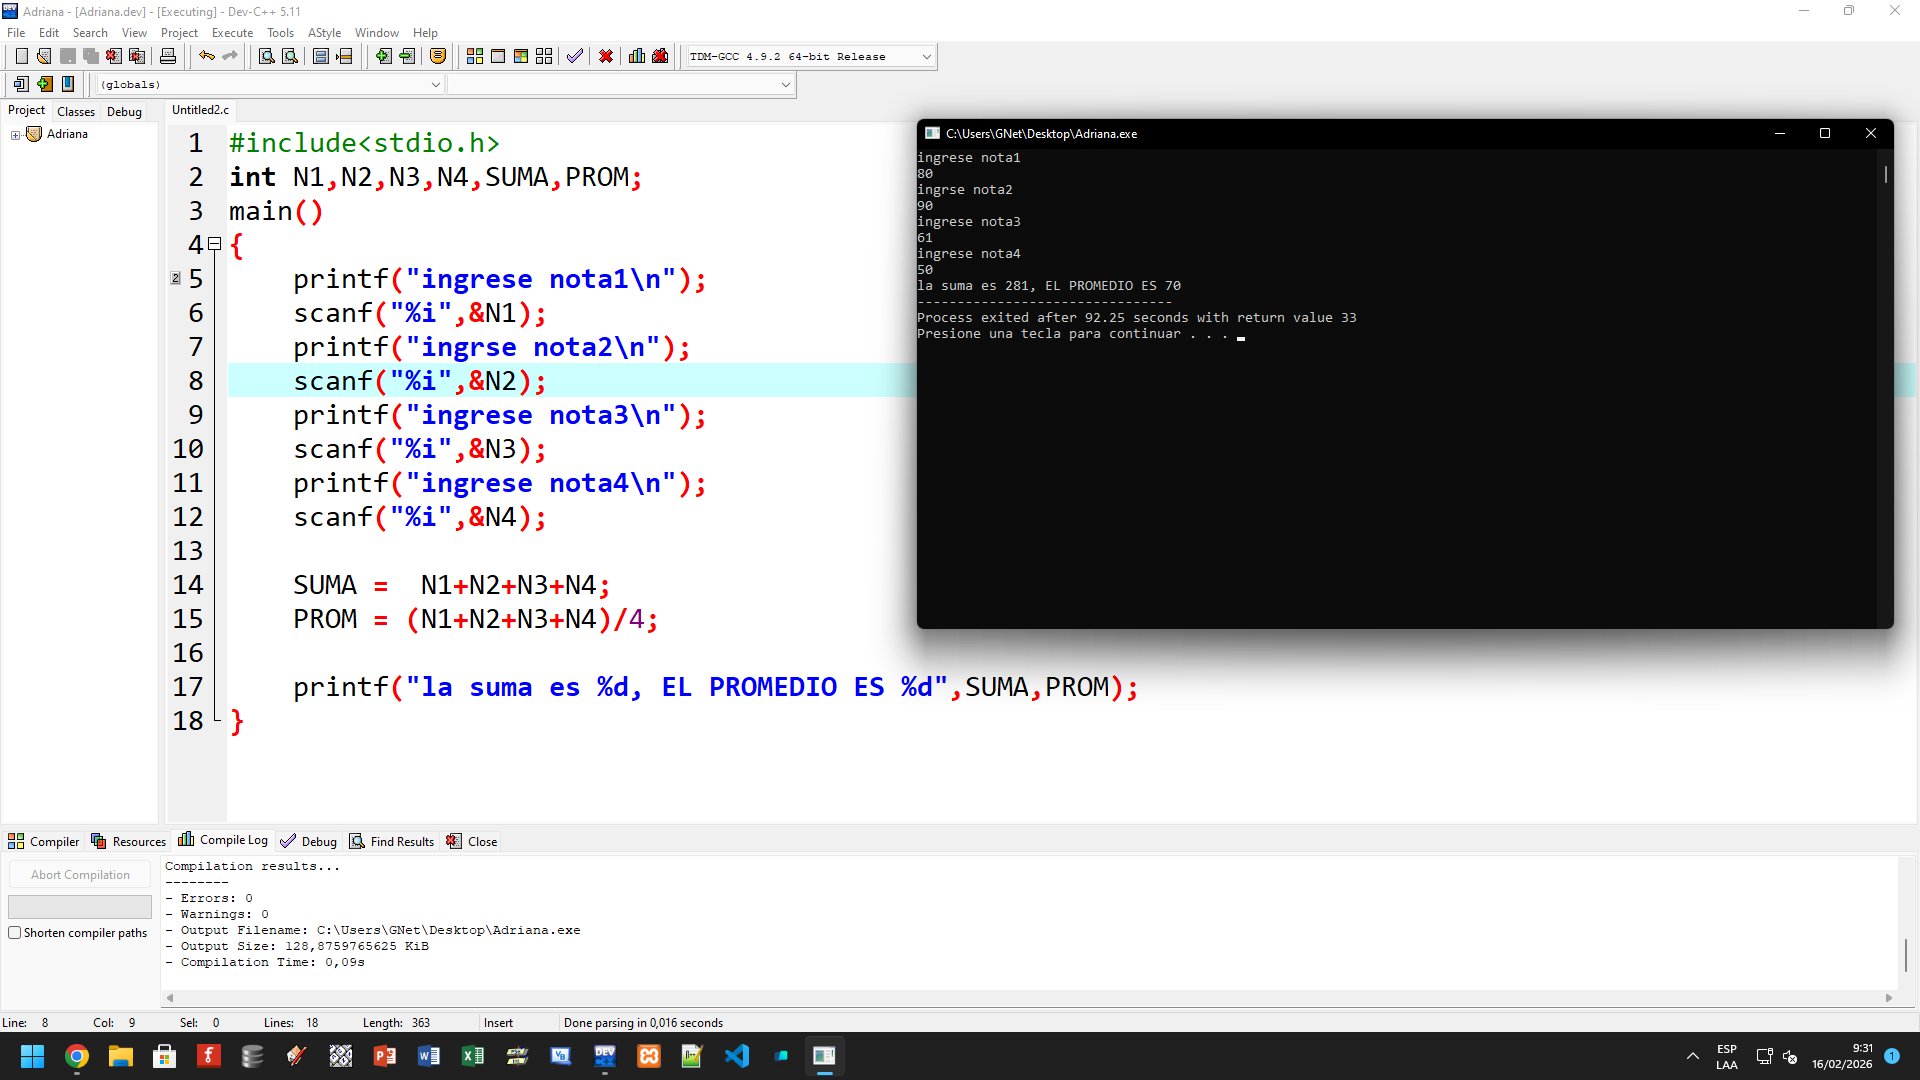
Task: Click the Print toolbar icon
Action: pyautogui.click(x=168, y=57)
